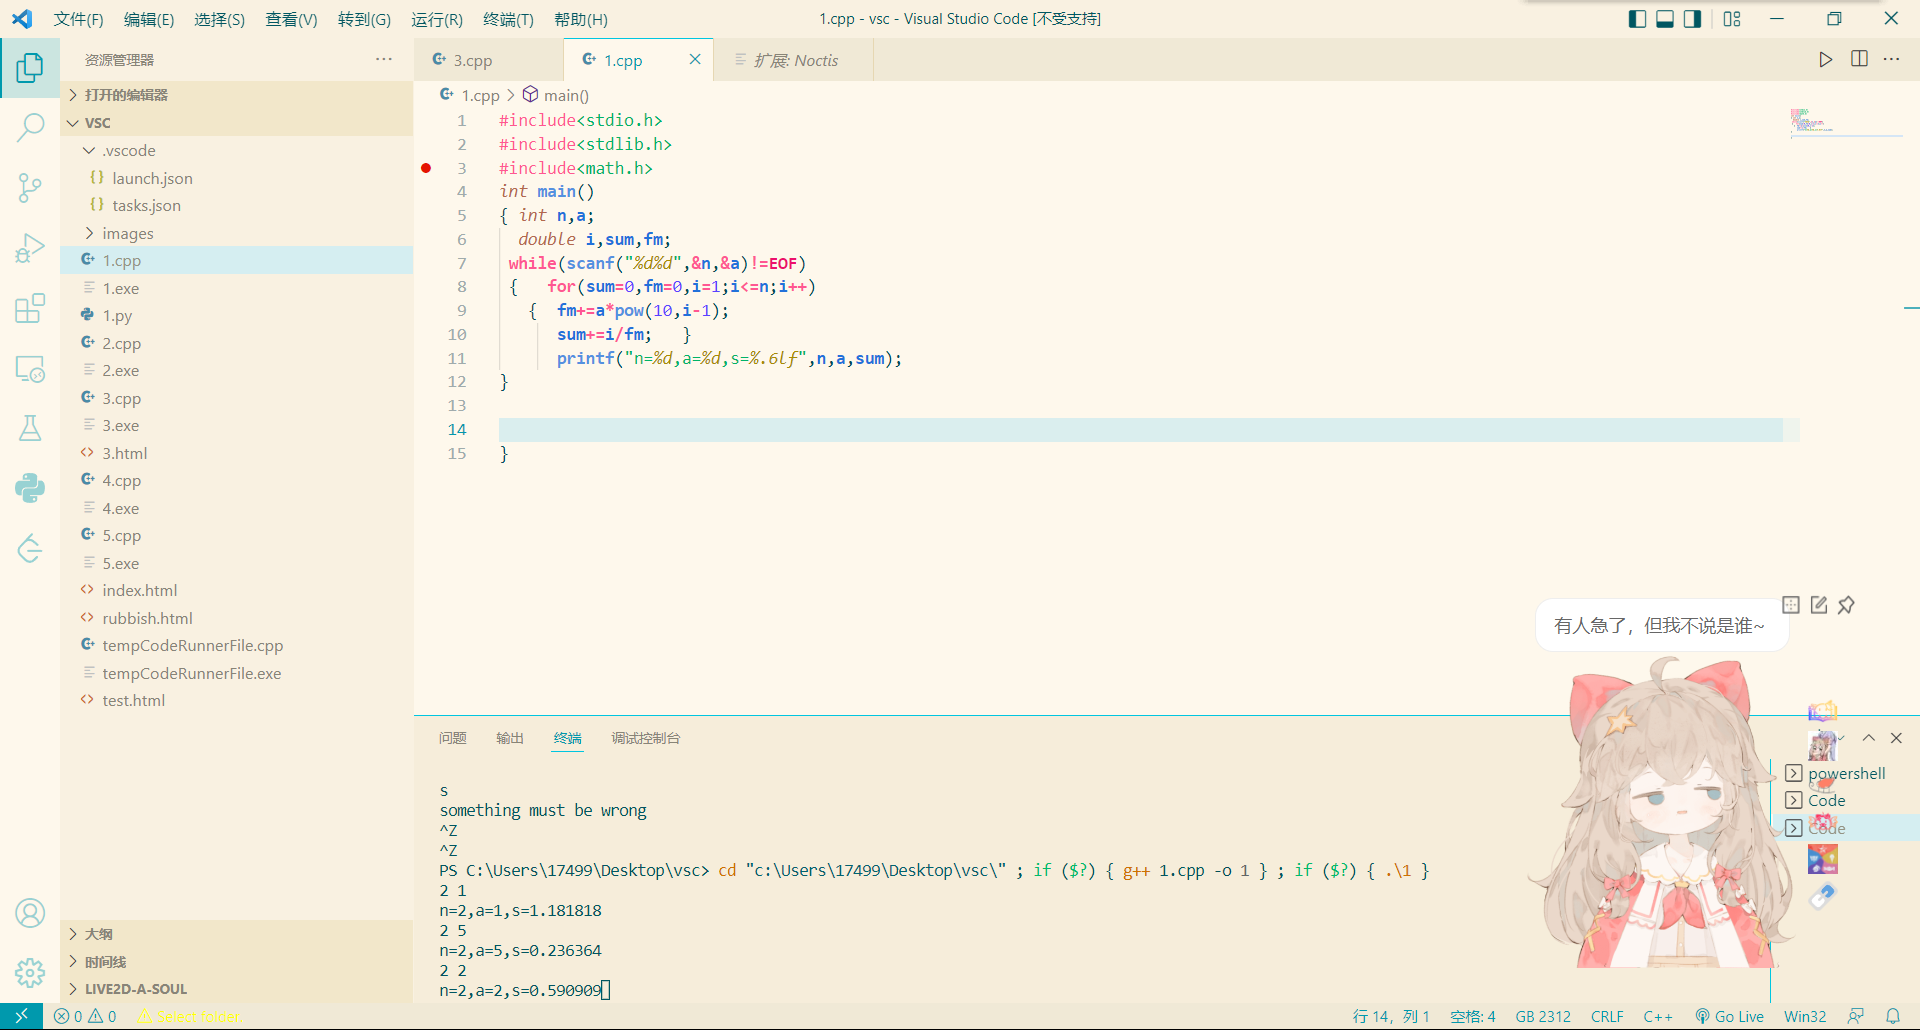Expand the LIVE2D-A-SOUL section
The height and width of the screenshot is (1030, 1920).
click(135, 989)
